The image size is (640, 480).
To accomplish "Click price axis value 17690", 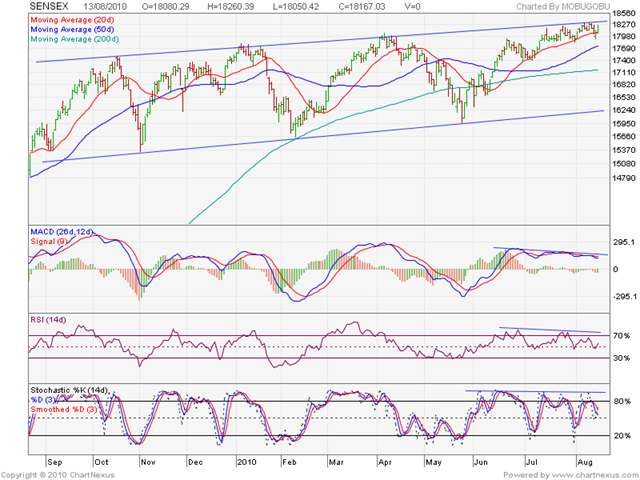I will (x=623, y=49).
